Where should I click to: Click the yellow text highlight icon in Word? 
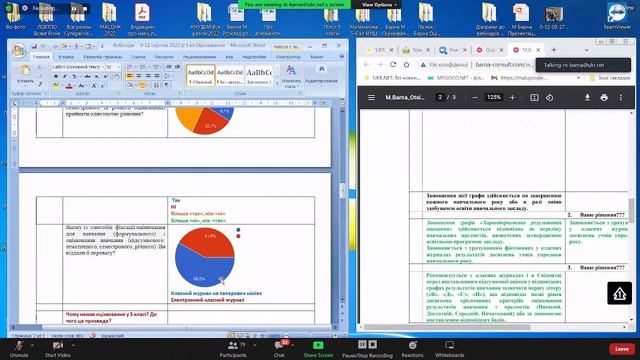coord(56,86)
